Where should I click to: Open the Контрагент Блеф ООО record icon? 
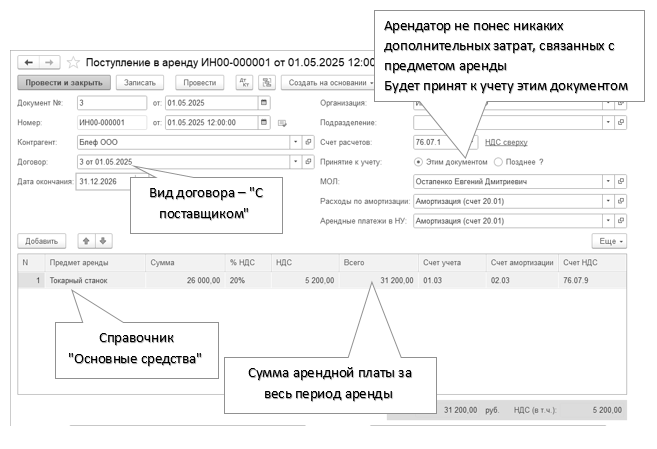308,142
